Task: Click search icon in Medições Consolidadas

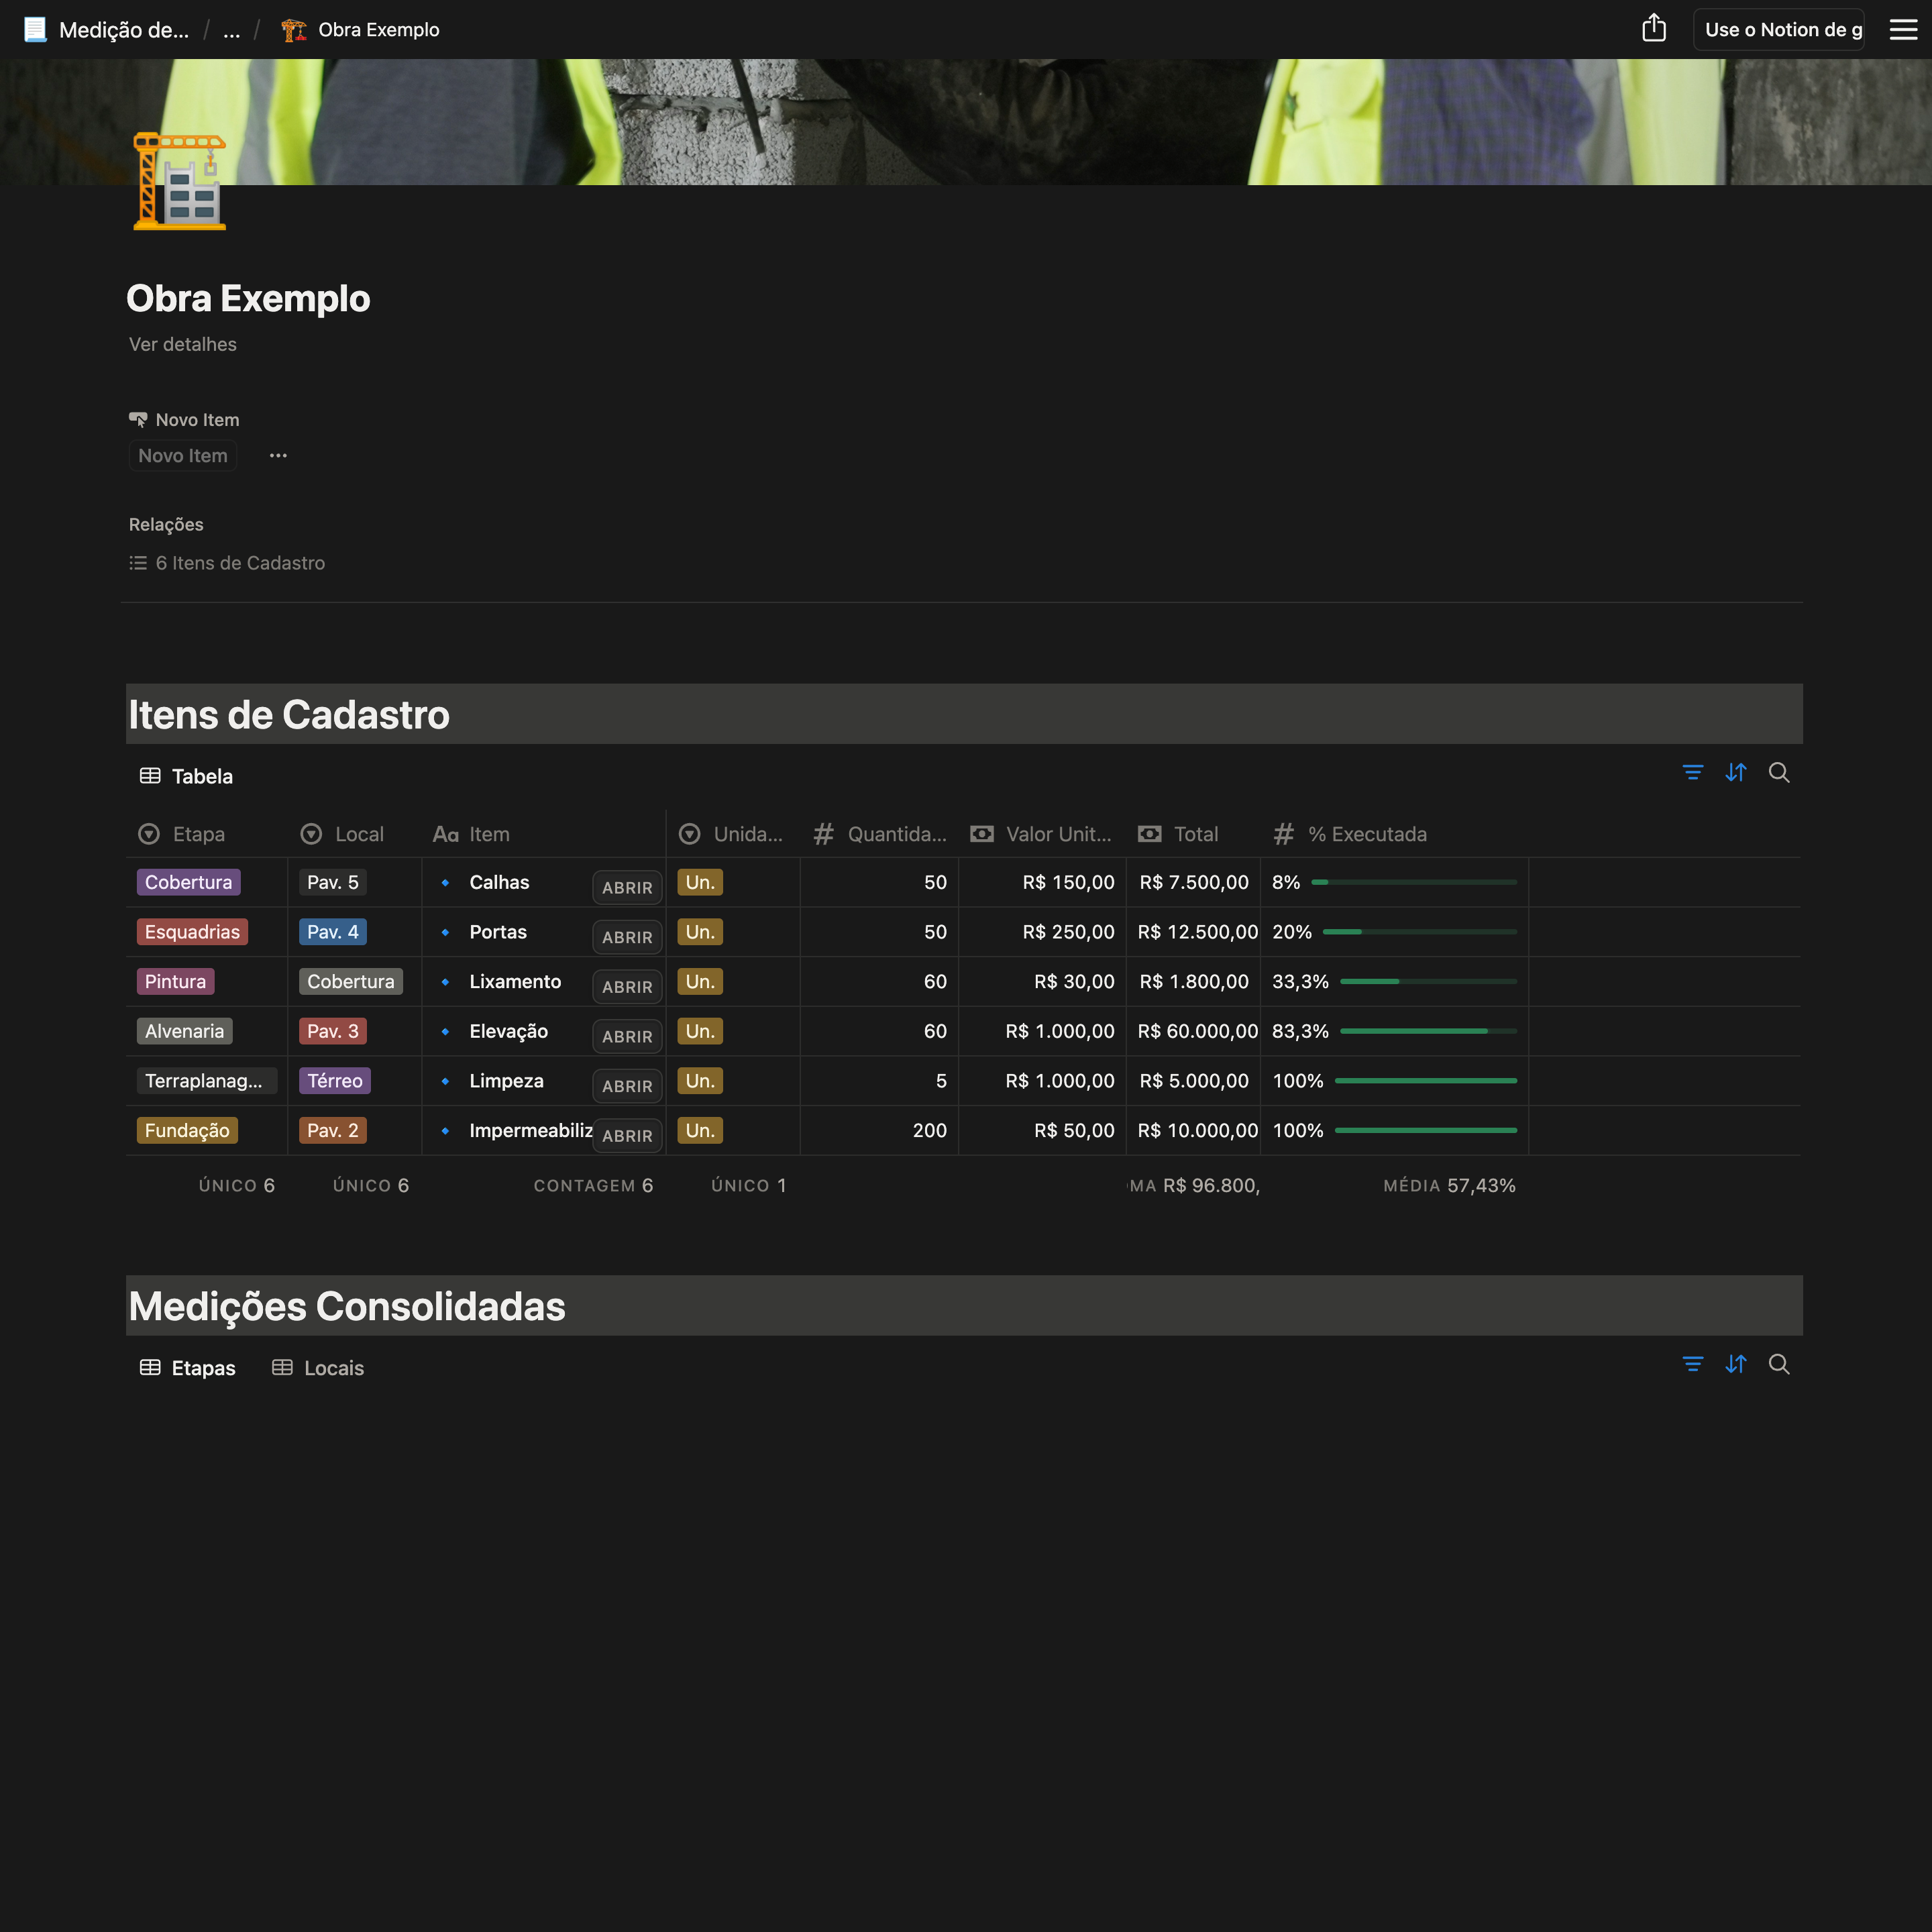Action: (1778, 1365)
